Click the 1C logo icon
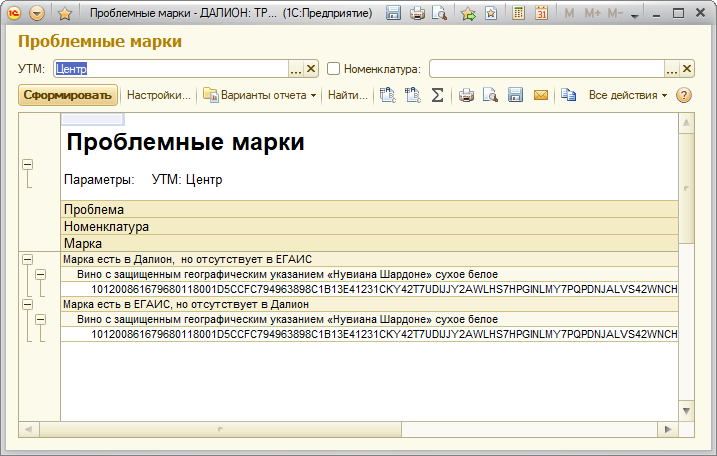717x456 pixels. (15, 13)
